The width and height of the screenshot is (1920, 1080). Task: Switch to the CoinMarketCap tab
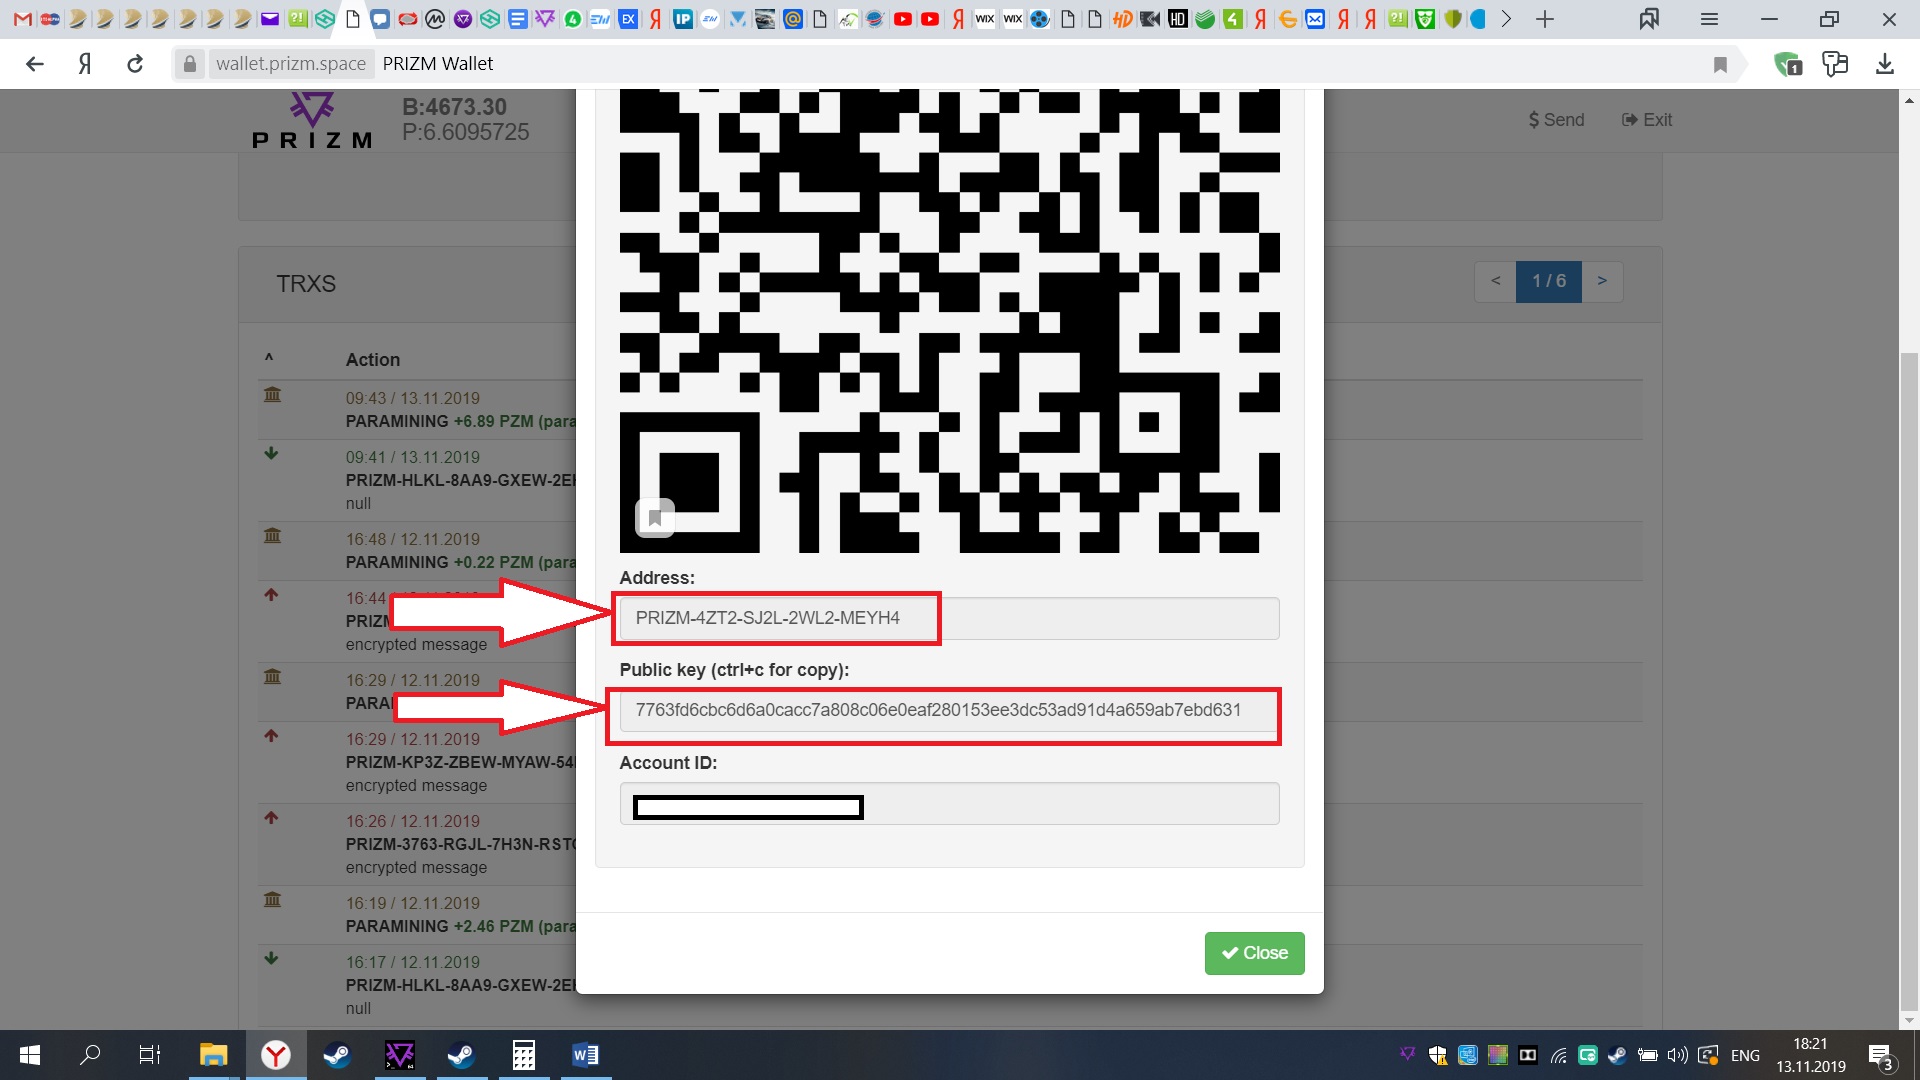pos(435,19)
